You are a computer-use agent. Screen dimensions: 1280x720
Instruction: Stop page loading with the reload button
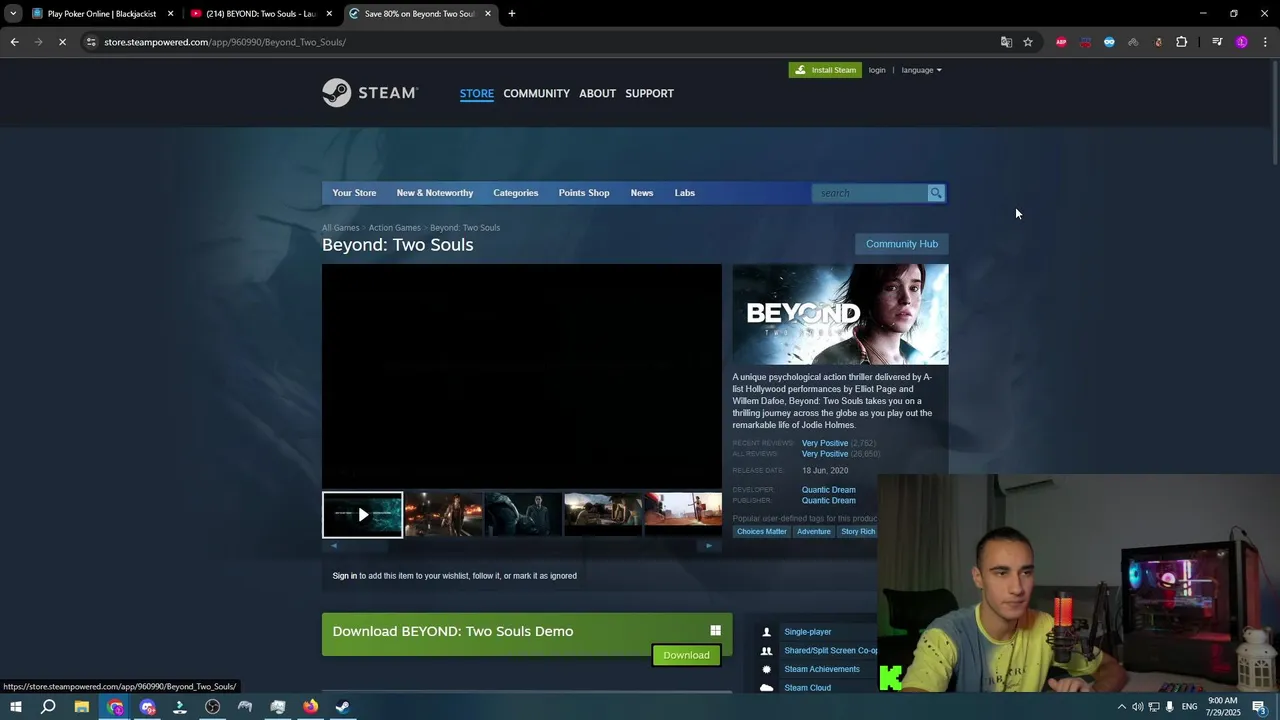(x=62, y=42)
